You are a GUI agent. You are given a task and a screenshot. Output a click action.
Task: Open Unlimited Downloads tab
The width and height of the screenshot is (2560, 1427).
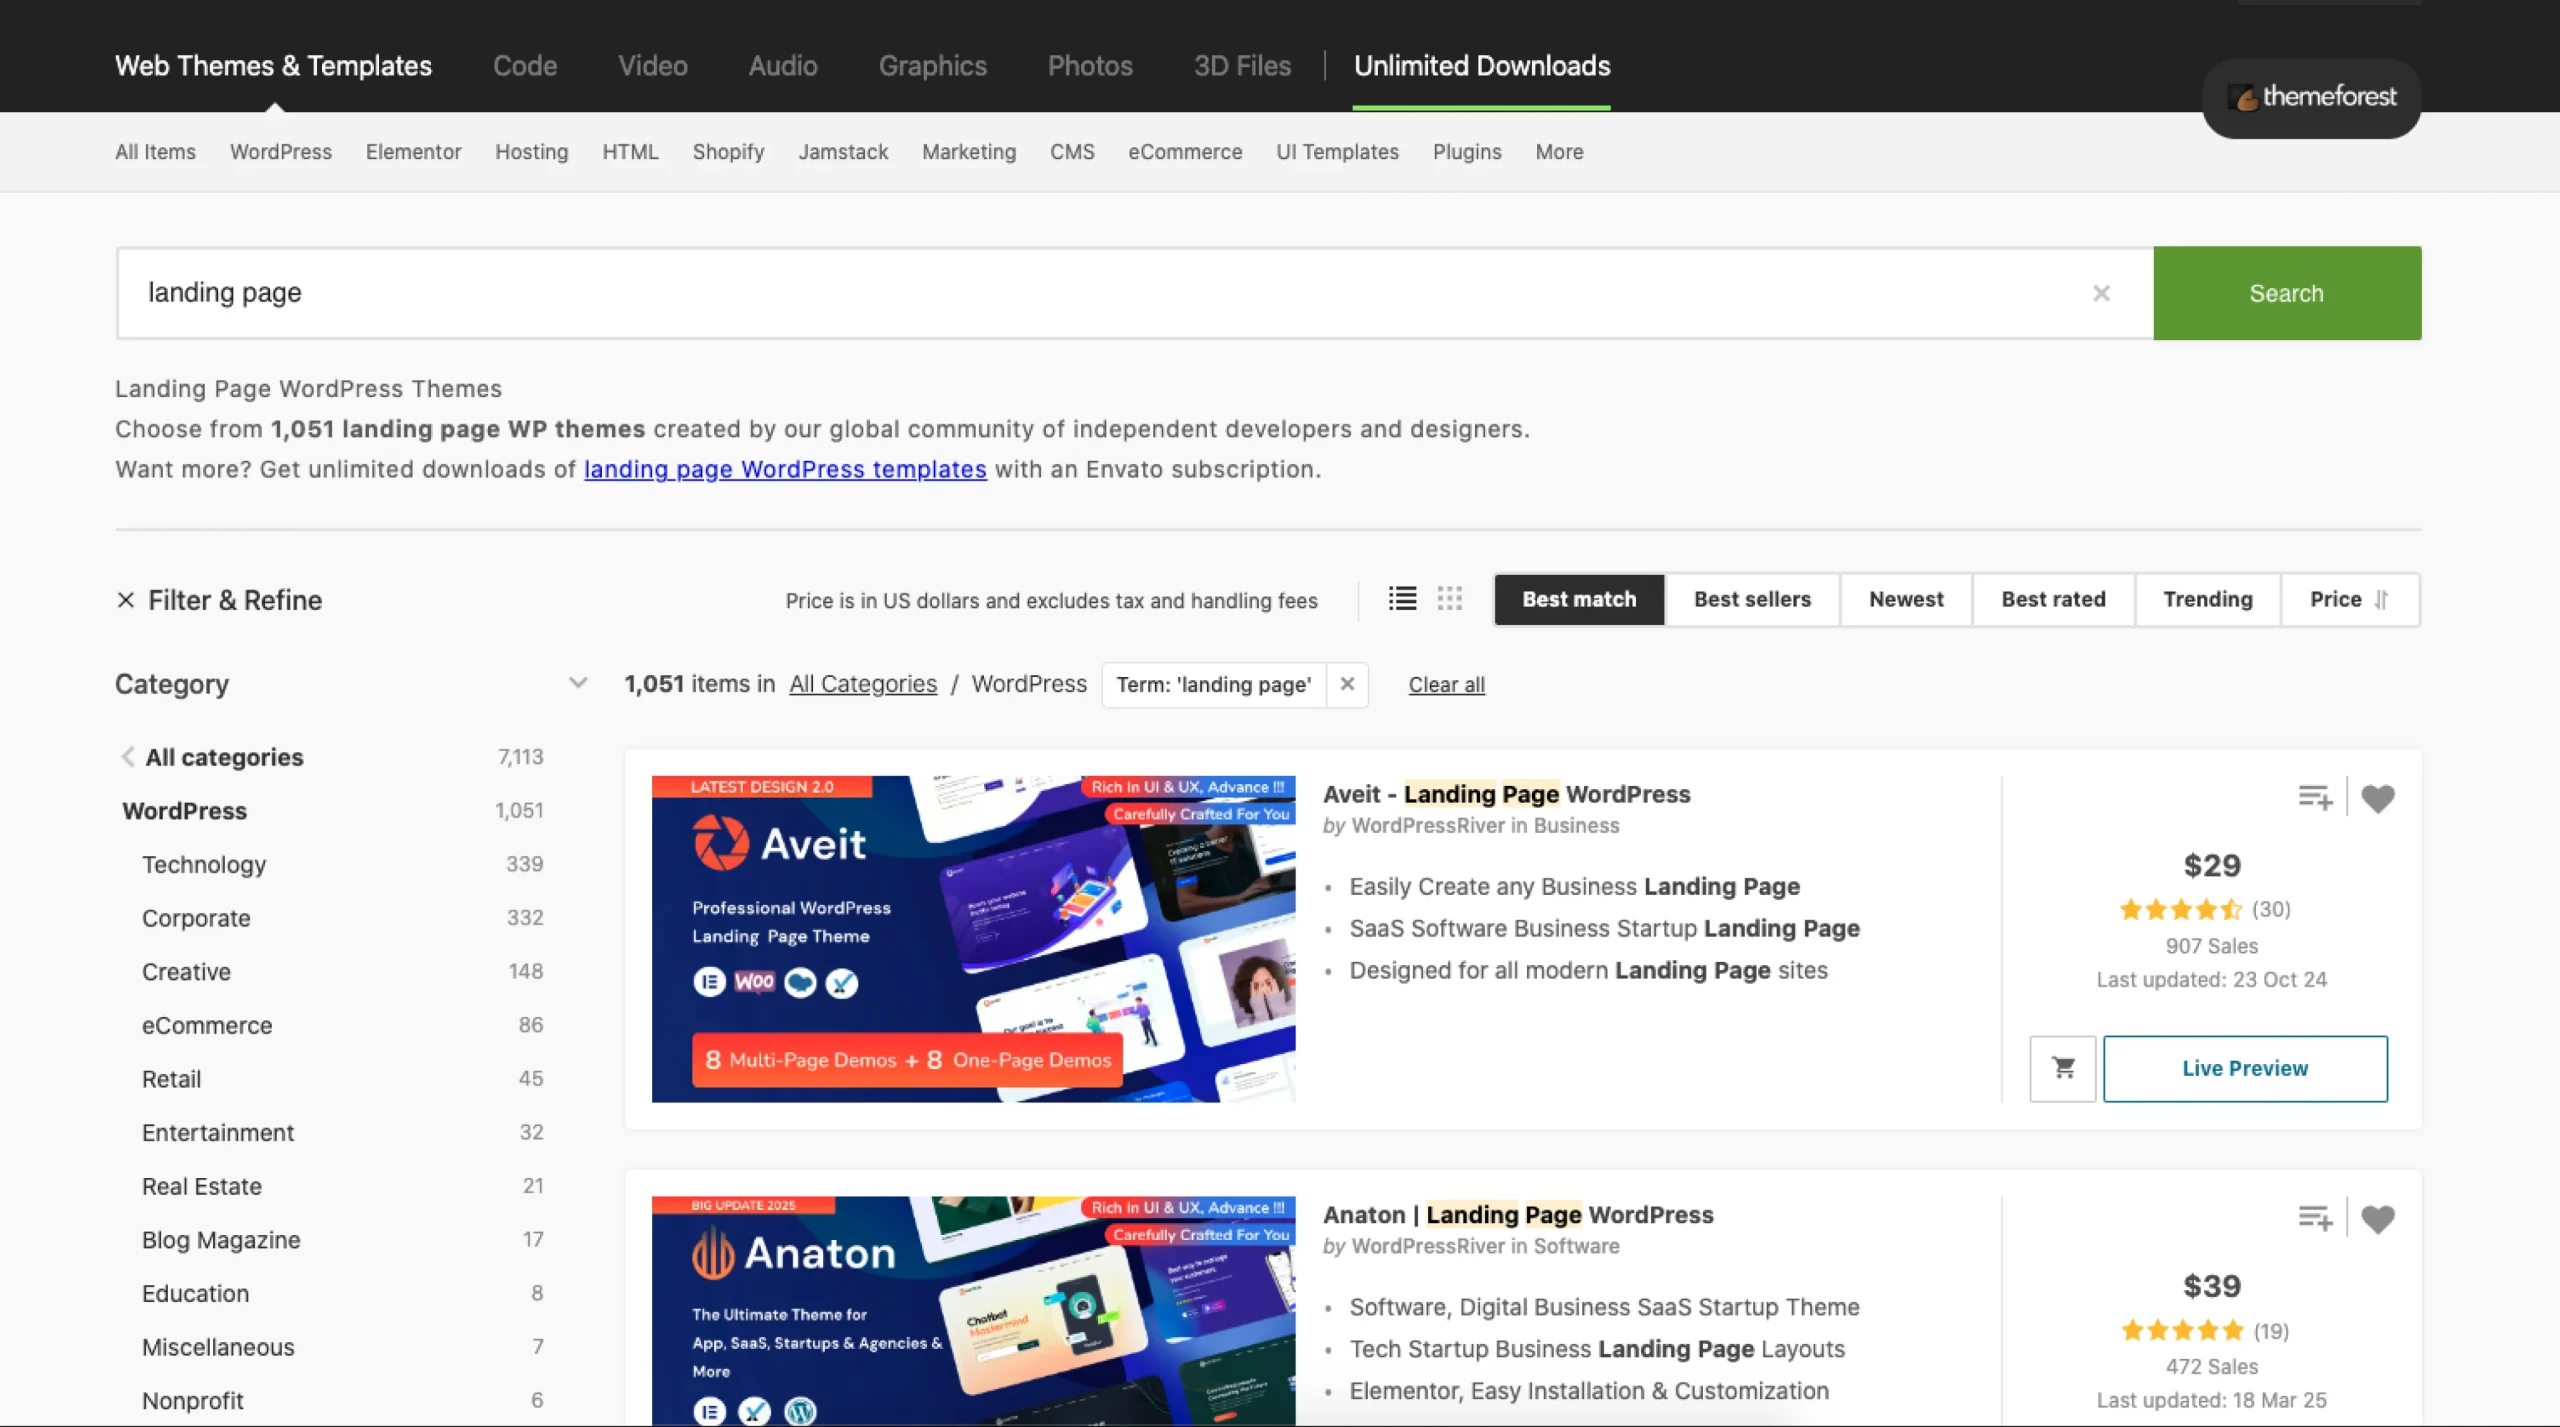pos(1482,66)
